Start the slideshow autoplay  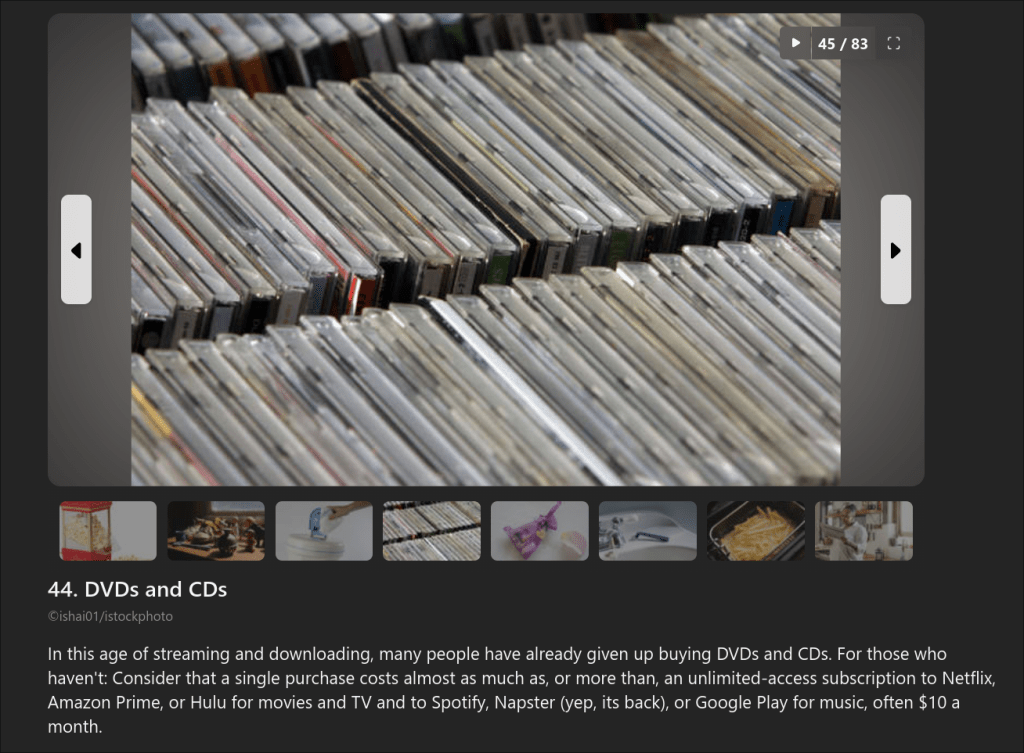click(x=795, y=43)
